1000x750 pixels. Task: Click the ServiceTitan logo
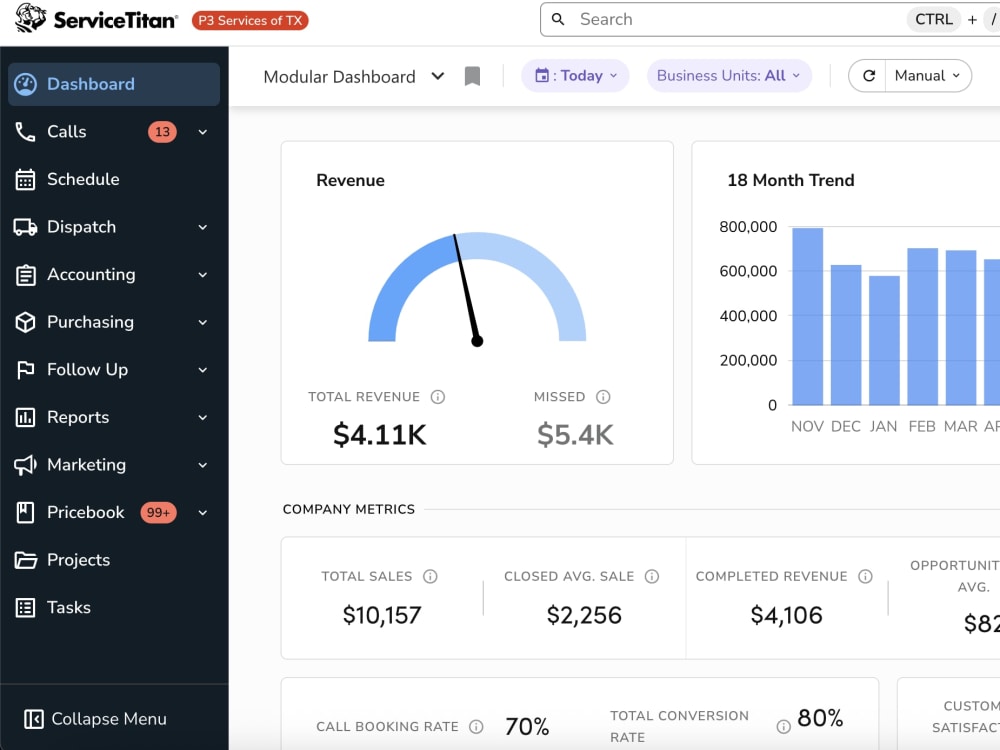point(96,19)
